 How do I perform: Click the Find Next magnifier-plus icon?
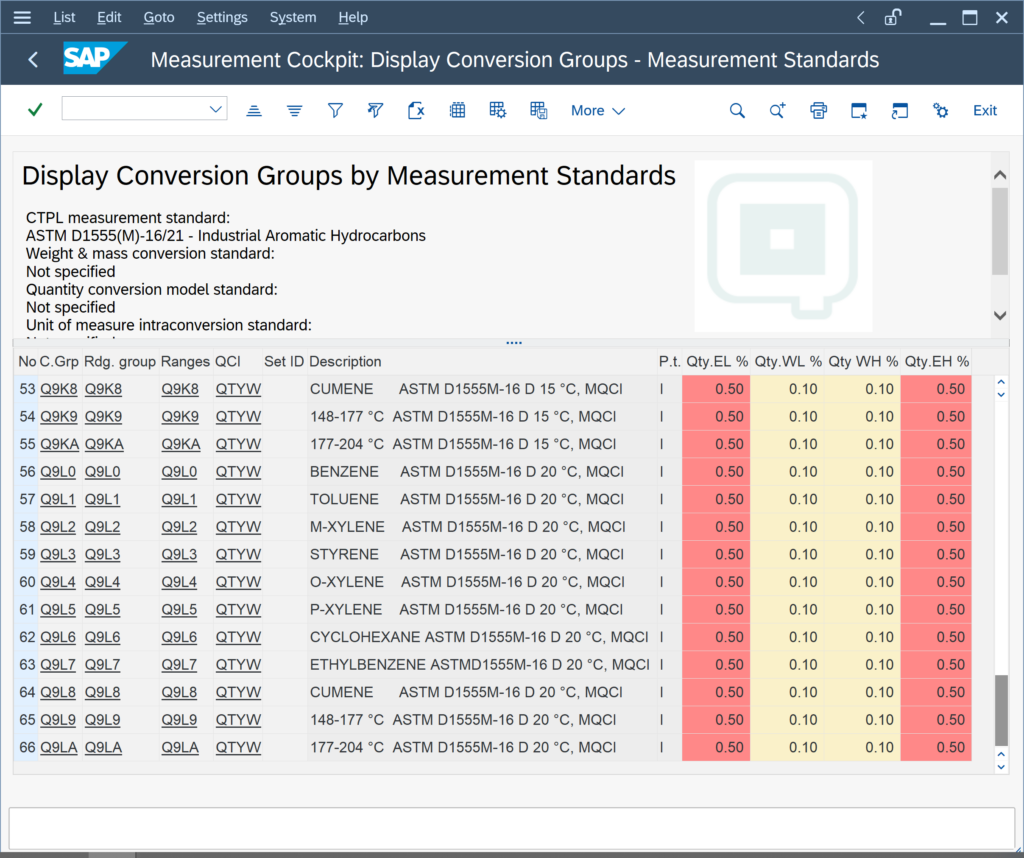pos(777,111)
